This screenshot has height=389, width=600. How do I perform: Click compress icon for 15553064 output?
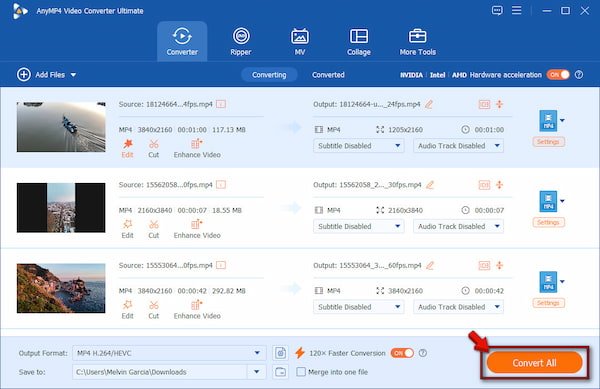click(499, 265)
